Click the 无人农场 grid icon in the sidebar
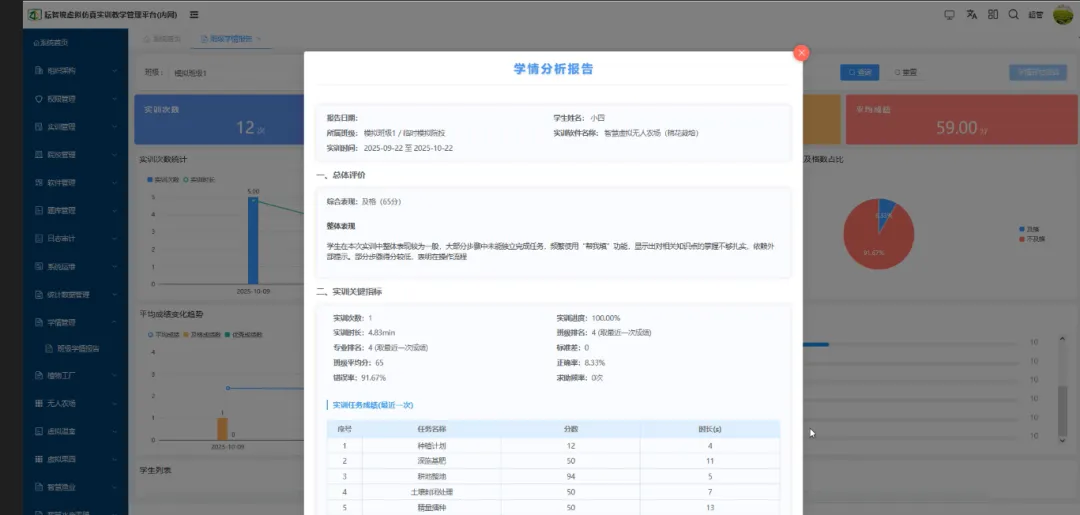The height and width of the screenshot is (515, 1080). coord(39,403)
